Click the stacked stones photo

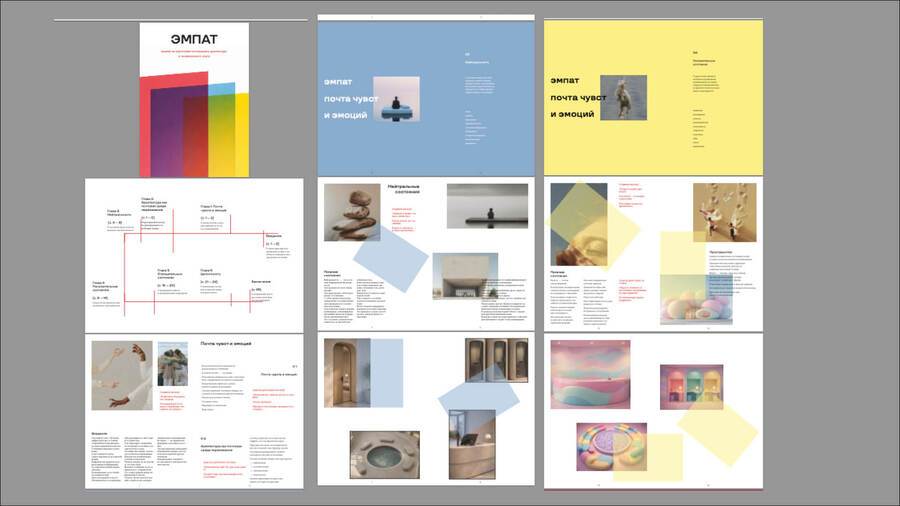(x=352, y=212)
